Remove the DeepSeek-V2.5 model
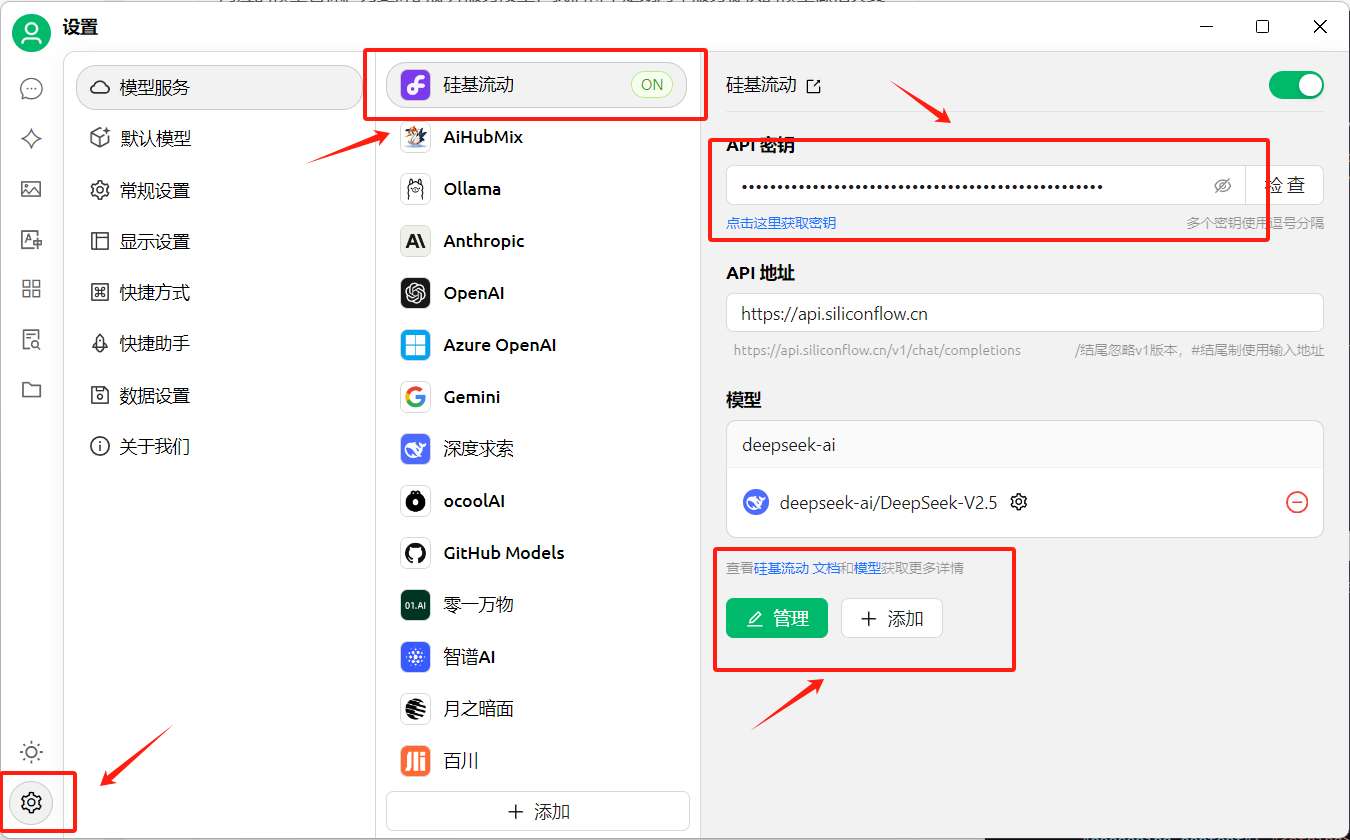The height and width of the screenshot is (840, 1350). click(x=1297, y=502)
